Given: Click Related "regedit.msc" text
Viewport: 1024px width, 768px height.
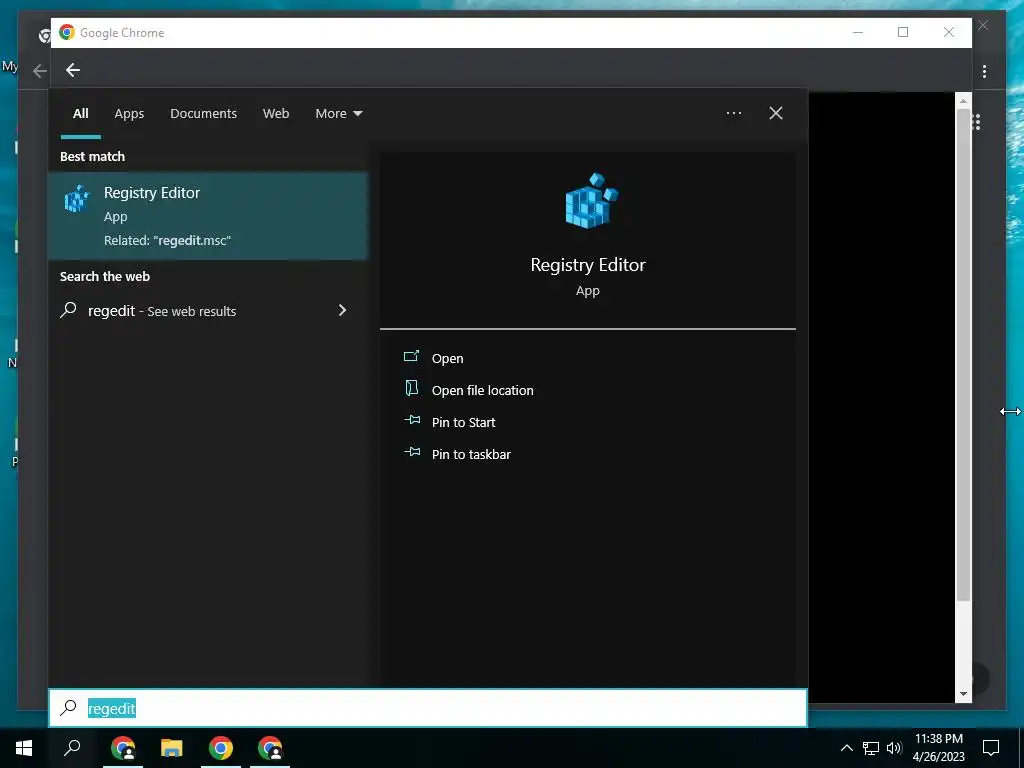Looking at the screenshot, I should pos(167,240).
